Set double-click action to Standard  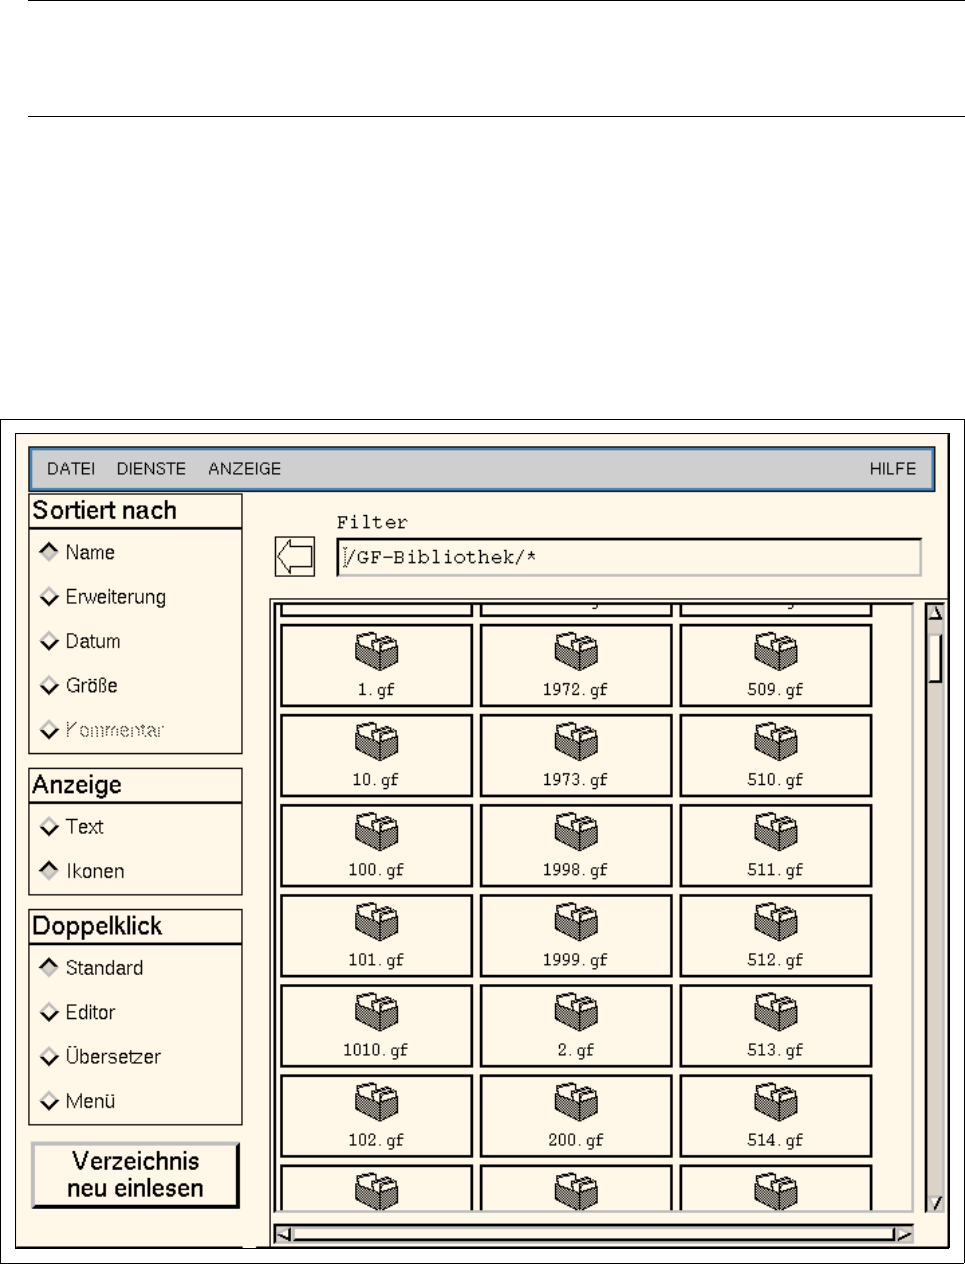(91, 968)
